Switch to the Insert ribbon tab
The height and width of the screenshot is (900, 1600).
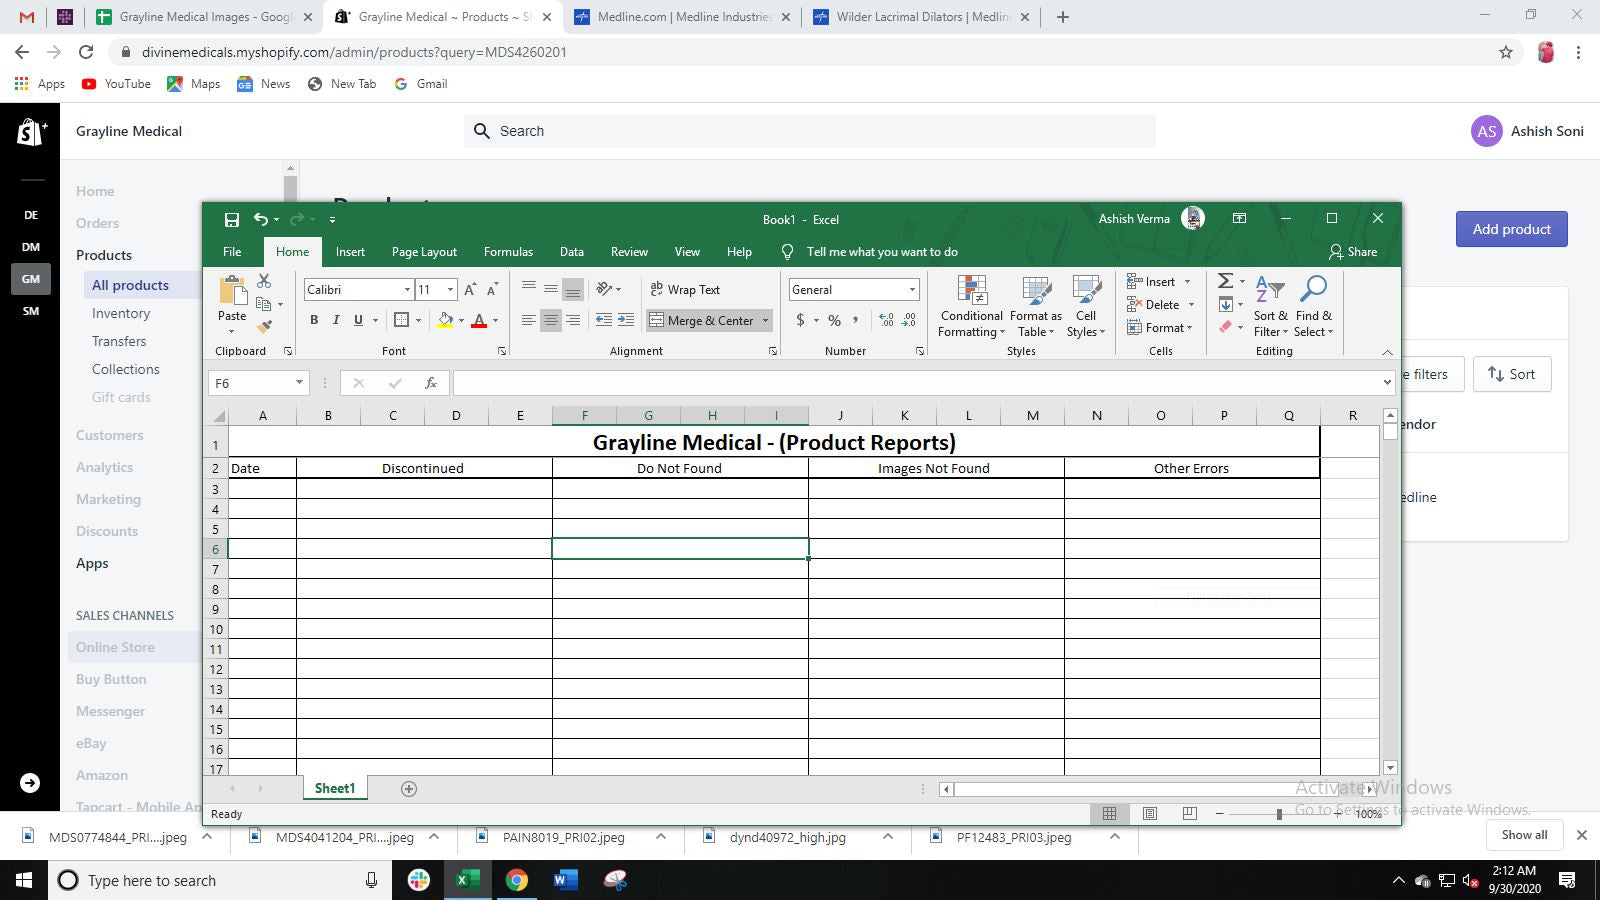coord(350,252)
